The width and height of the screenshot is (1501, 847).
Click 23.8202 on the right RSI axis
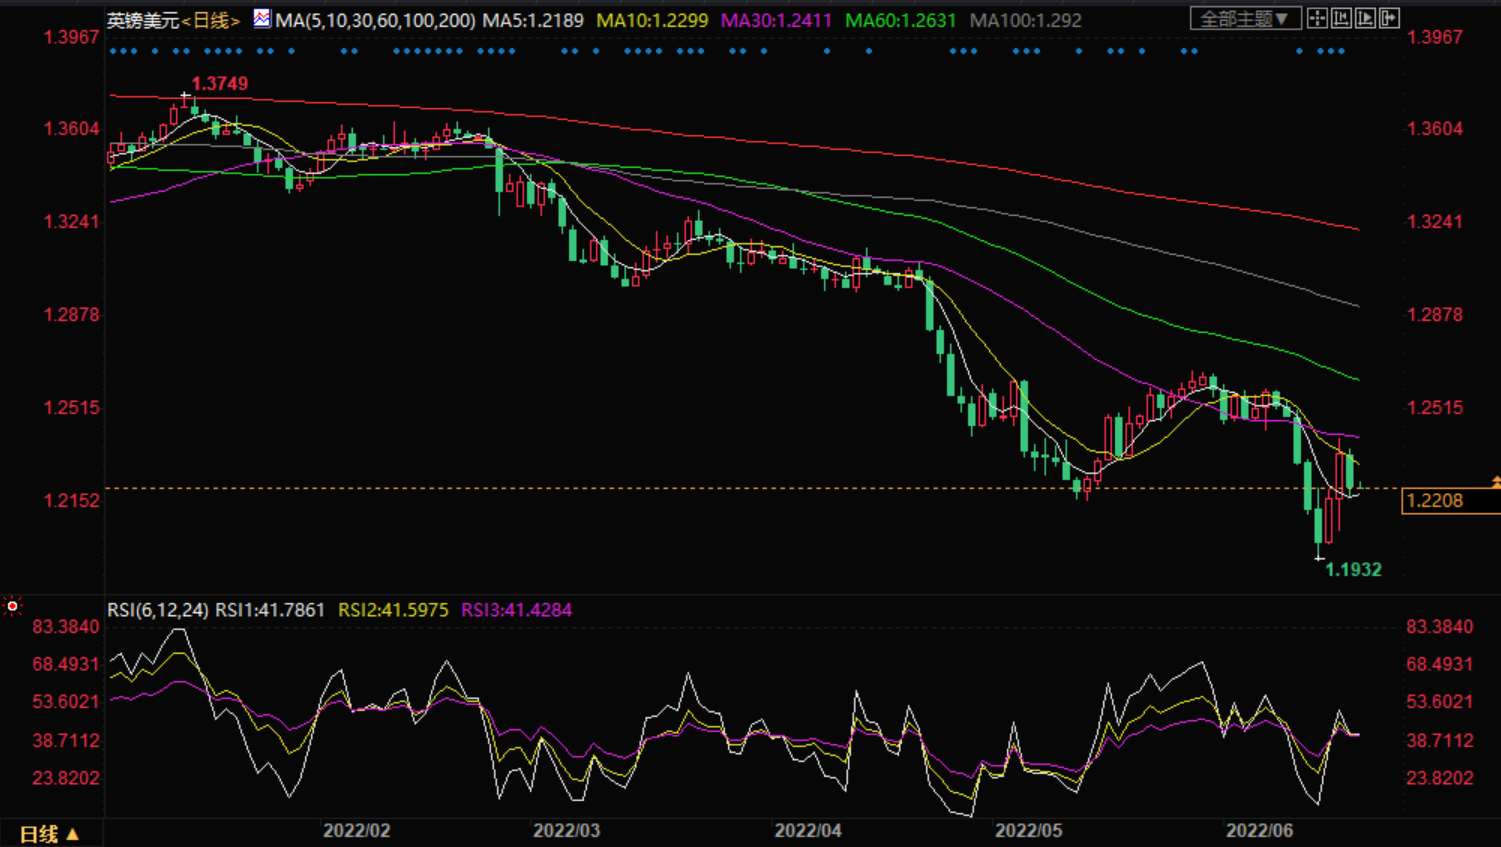click(x=1440, y=778)
